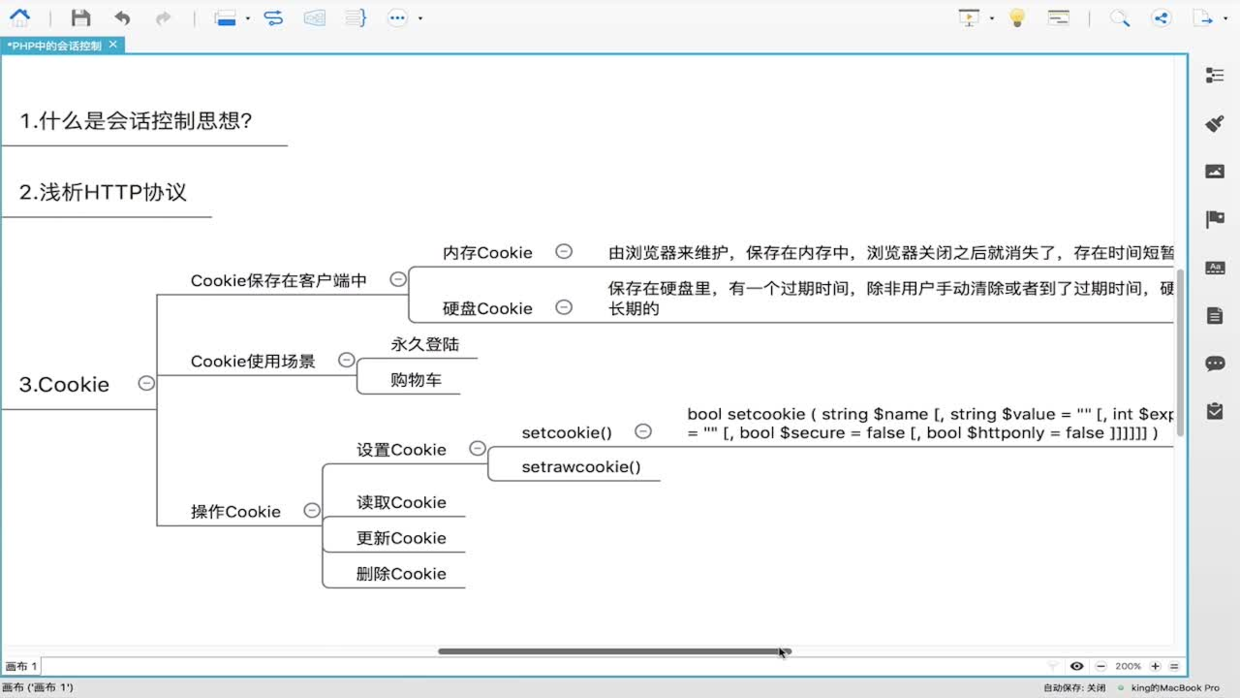Image resolution: width=1240 pixels, height=698 pixels.
Task: Select the 购物车 subtopic
Action: (416, 380)
